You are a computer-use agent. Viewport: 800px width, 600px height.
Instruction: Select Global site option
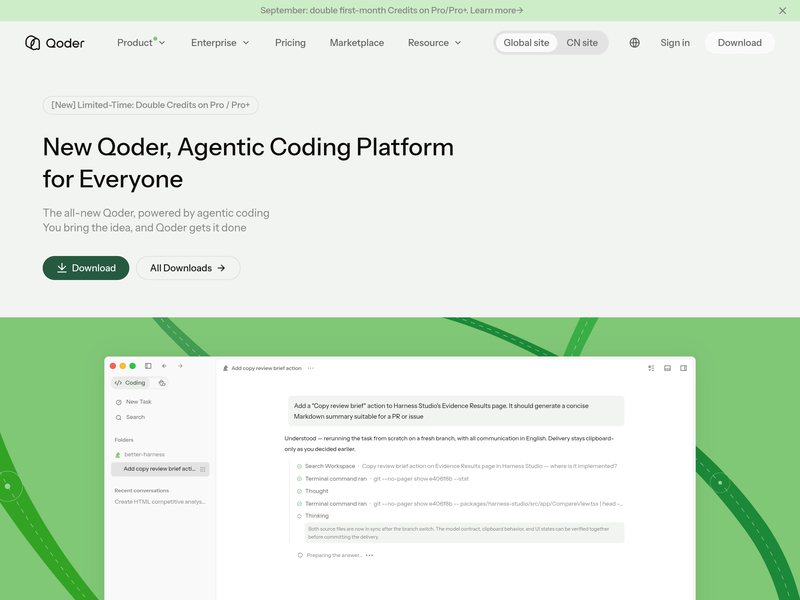526,43
